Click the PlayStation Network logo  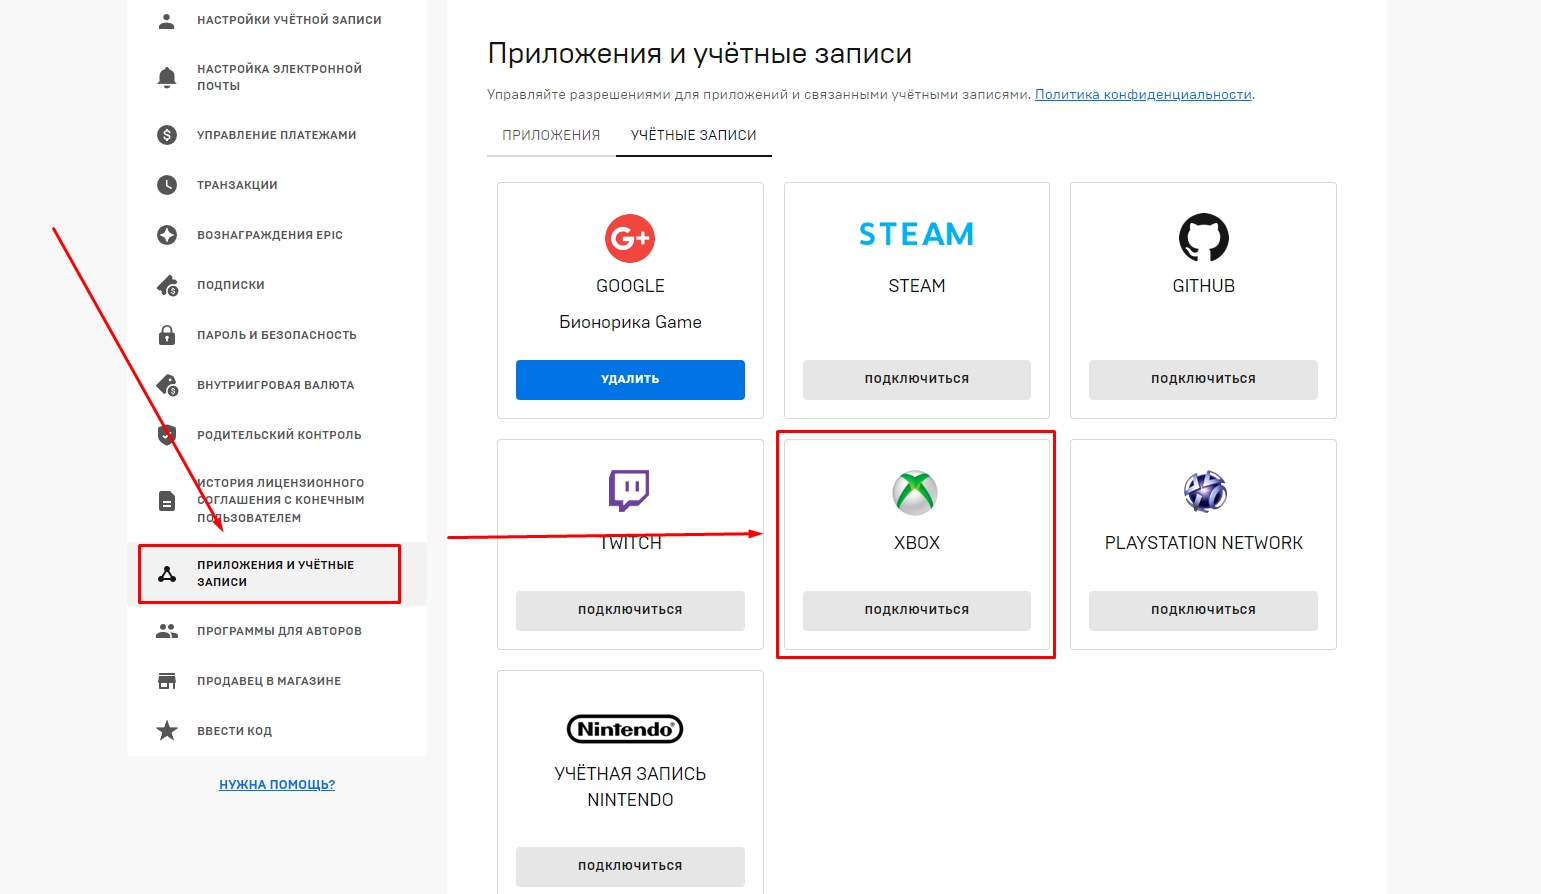[1204, 492]
